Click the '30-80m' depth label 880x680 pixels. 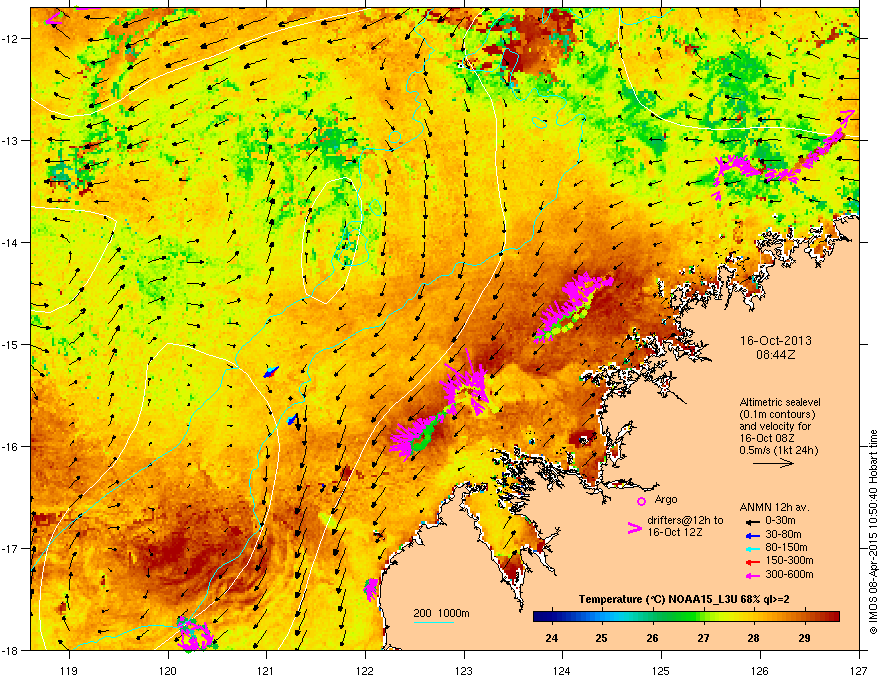pos(783,535)
